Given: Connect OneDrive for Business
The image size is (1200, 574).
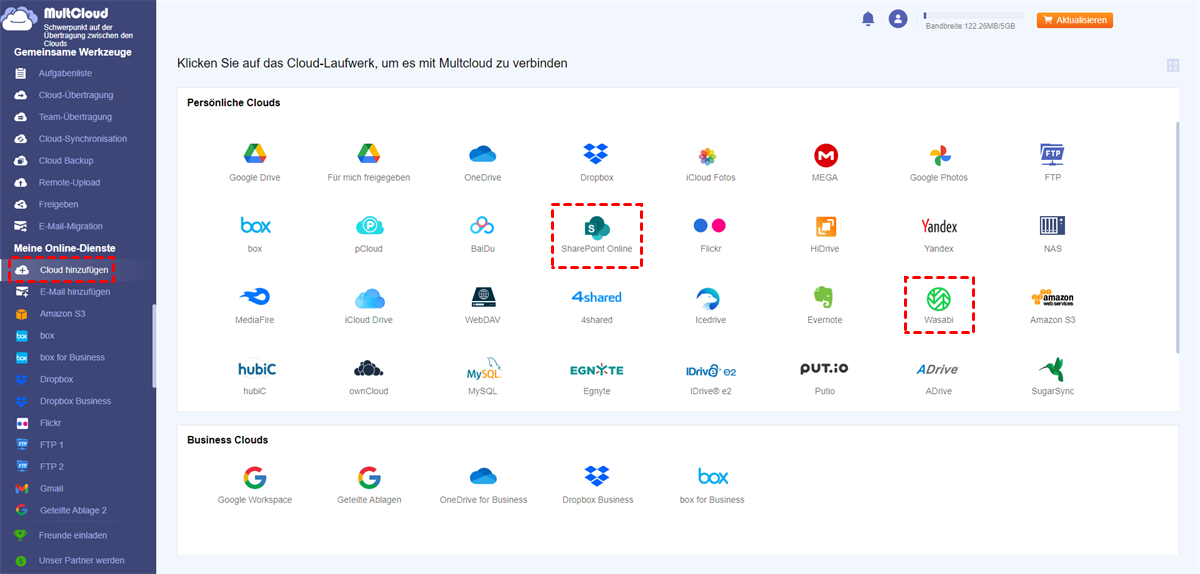Looking at the screenshot, I should click(483, 485).
